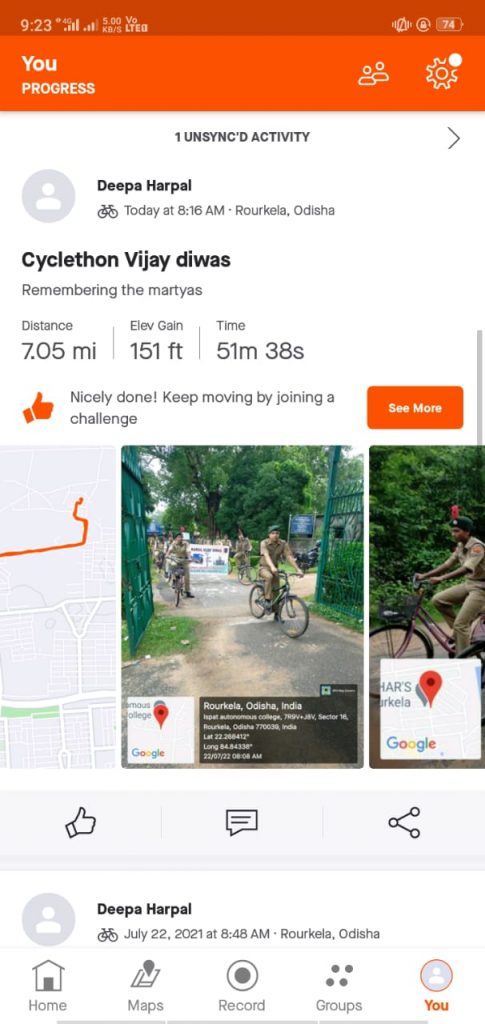View the orange route map thumbnail
Image resolution: width=485 pixels, height=1024 pixels.
click(57, 607)
